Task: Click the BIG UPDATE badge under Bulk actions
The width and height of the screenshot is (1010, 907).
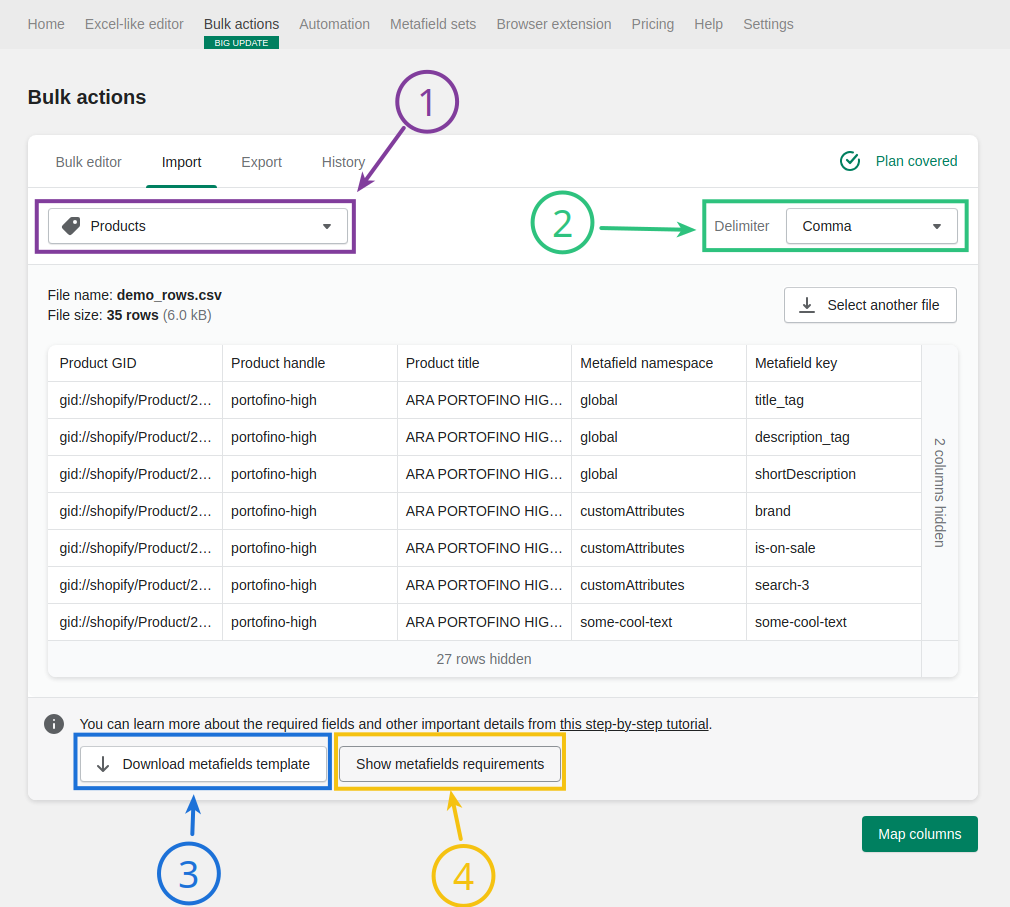Action: click(x=241, y=43)
